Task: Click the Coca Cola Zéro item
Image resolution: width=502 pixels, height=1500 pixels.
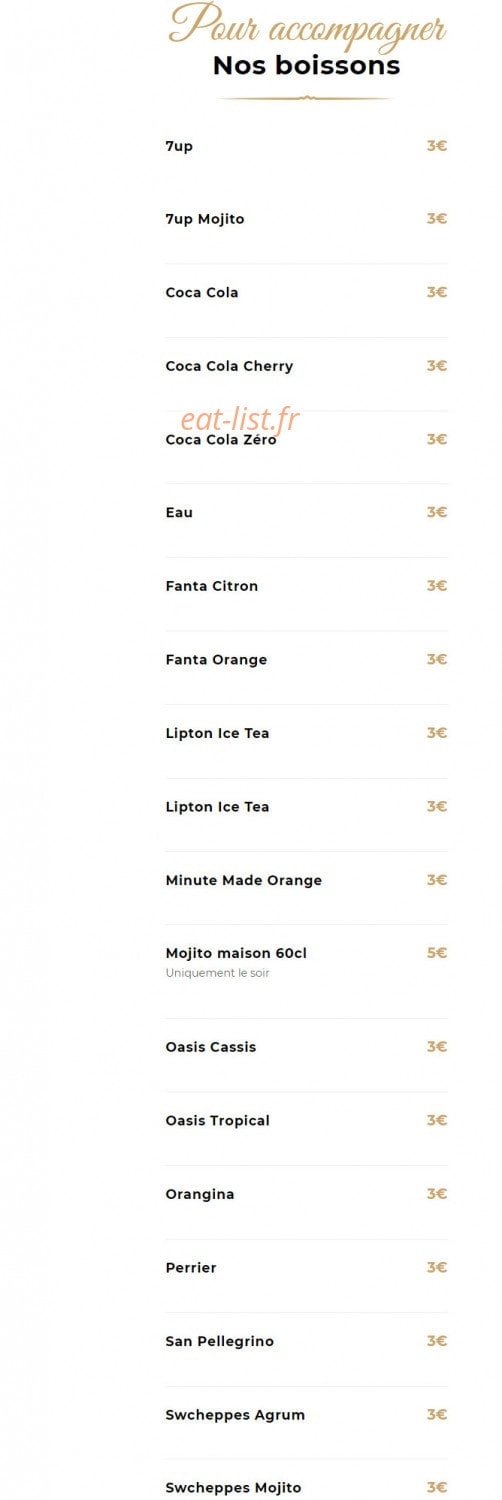Action: click(x=221, y=439)
